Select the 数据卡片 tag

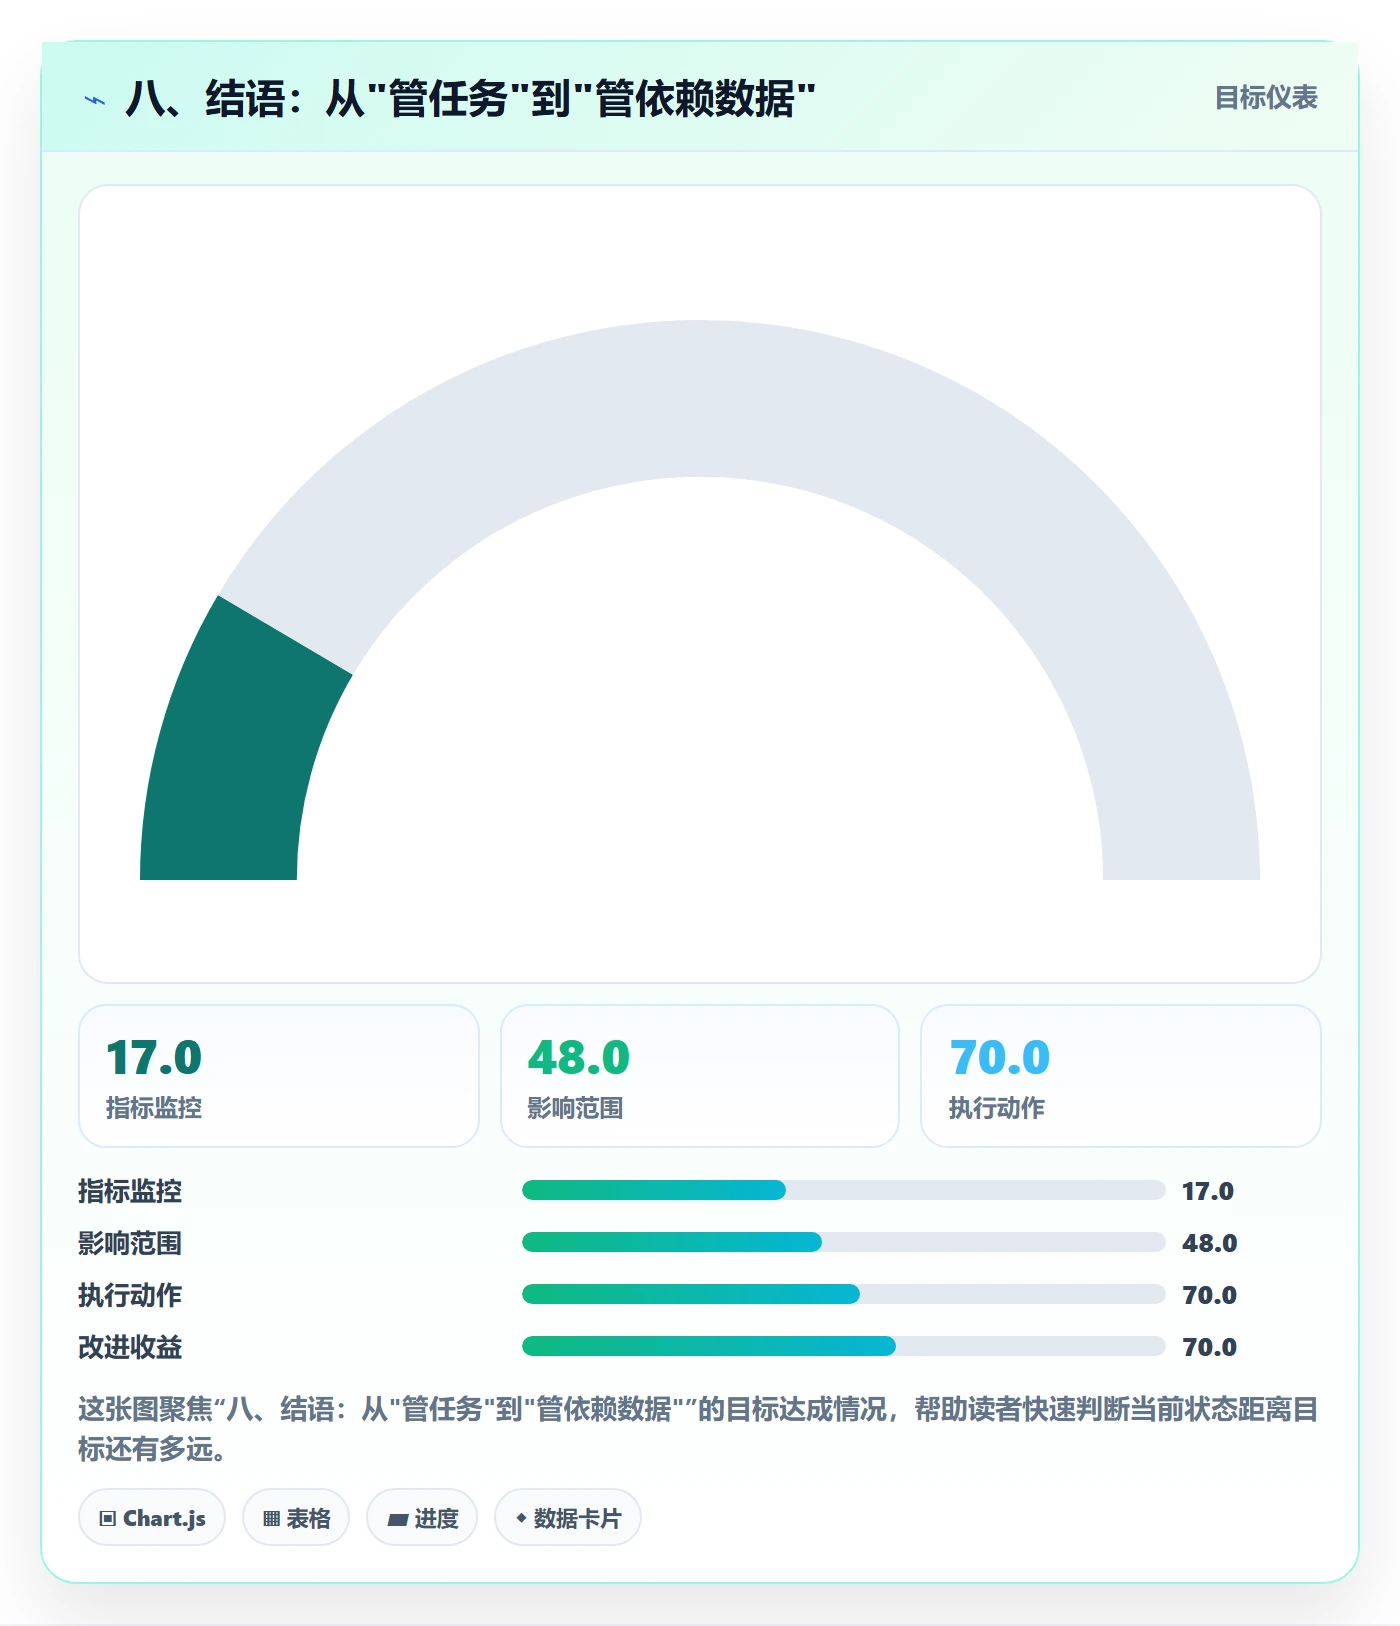[568, 1518]
